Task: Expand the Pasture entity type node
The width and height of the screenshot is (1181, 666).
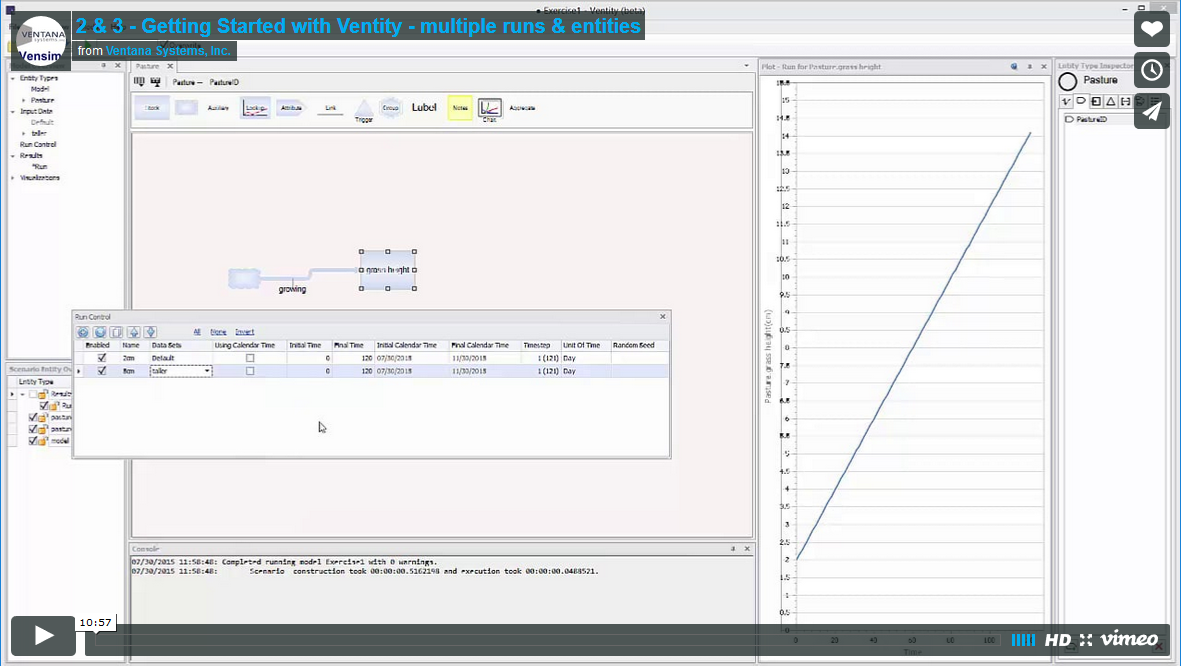Action: coord(23,100)
